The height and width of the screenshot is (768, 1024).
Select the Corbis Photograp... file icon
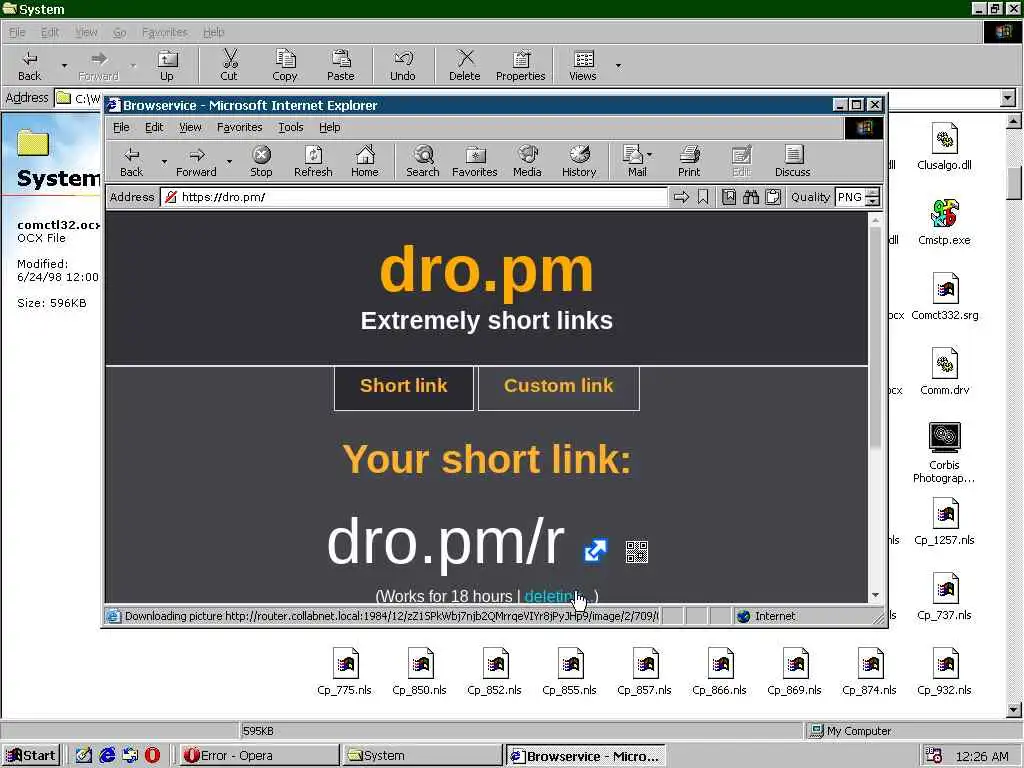[944, 452]
